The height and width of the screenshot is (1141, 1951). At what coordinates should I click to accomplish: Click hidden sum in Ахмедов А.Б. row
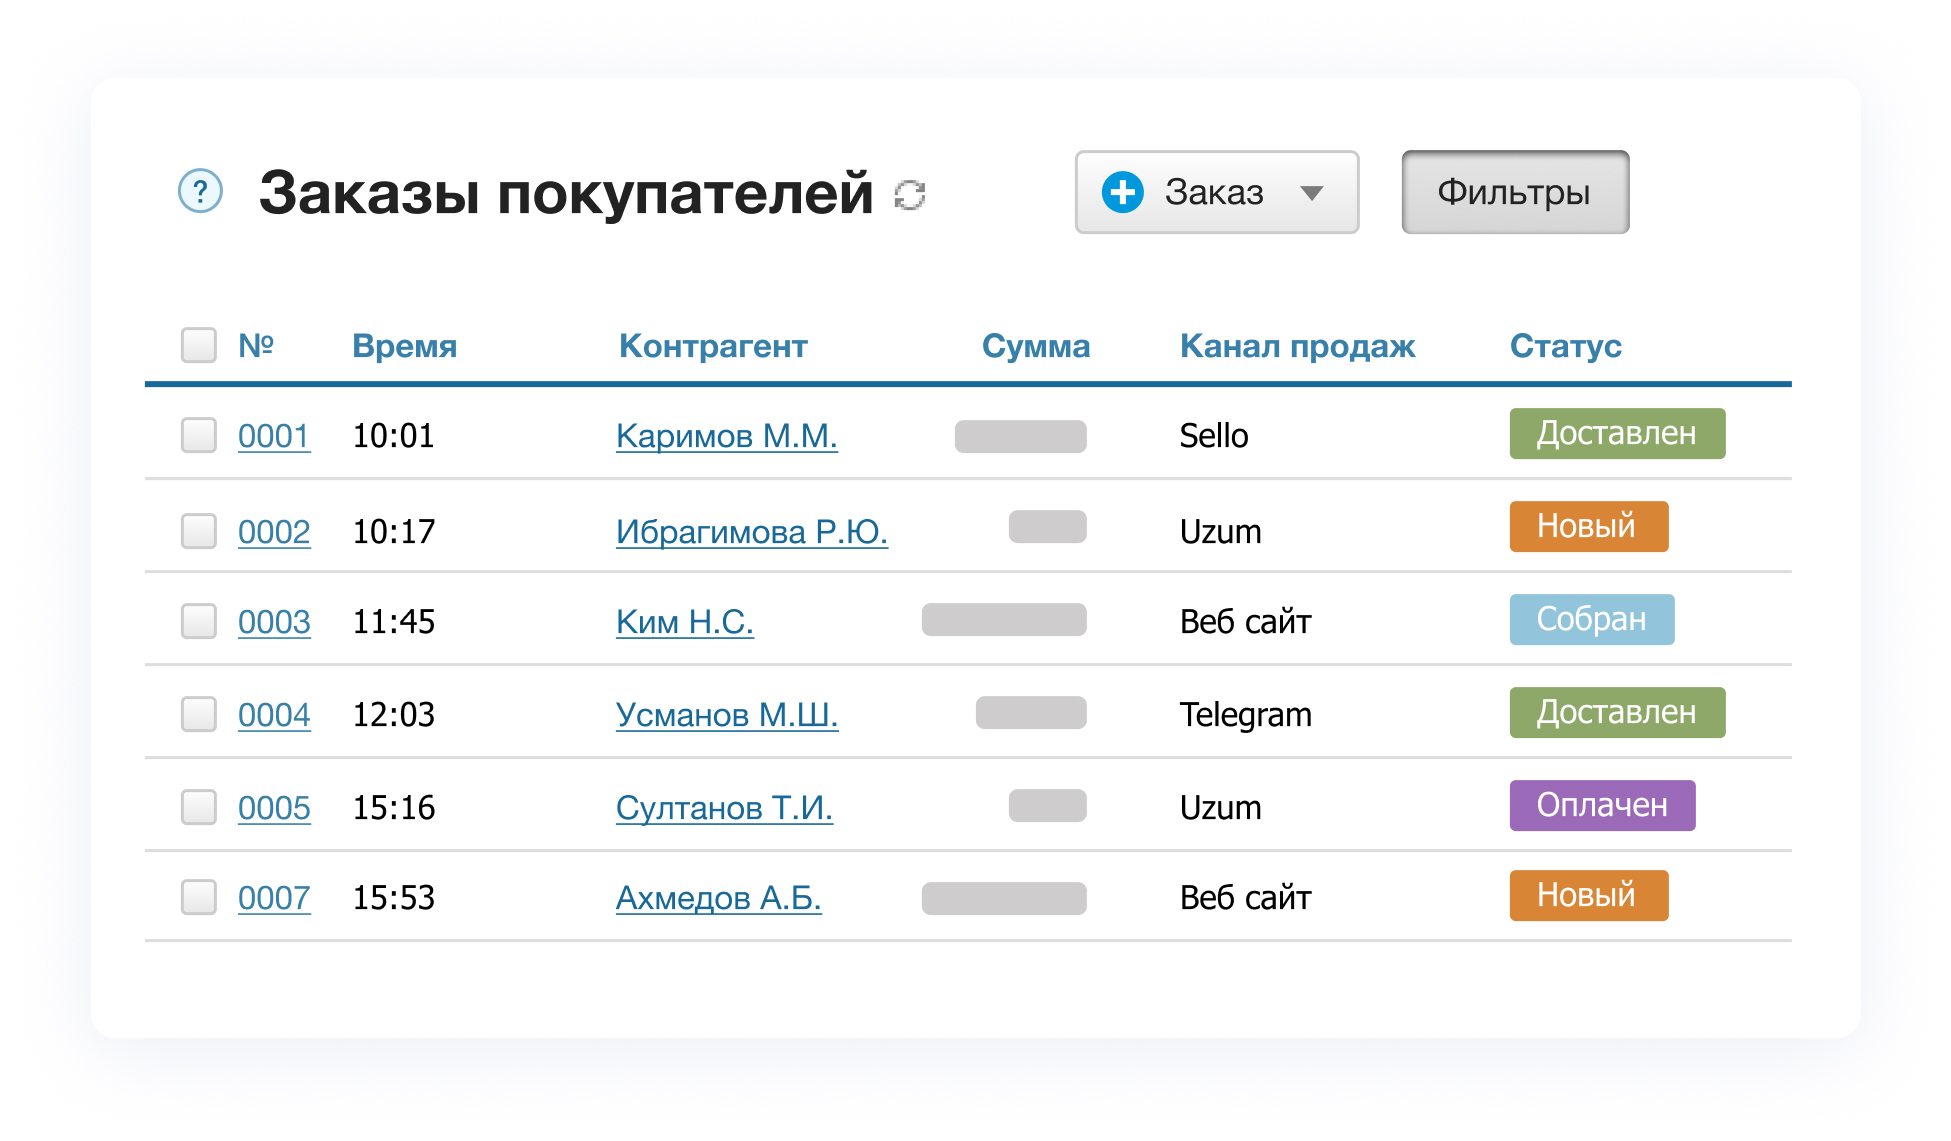coord(1004,898)
